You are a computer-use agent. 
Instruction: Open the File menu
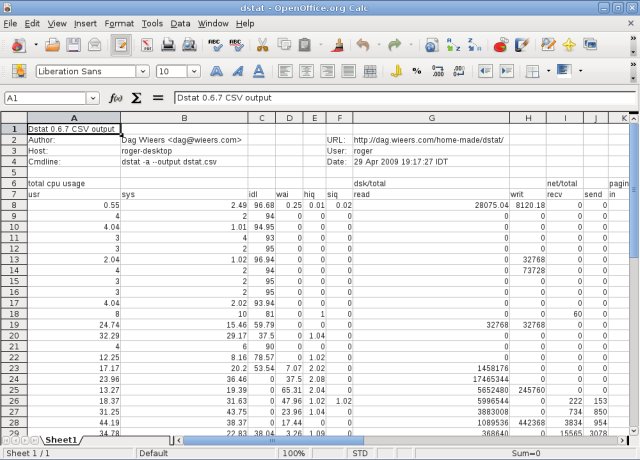10,24
